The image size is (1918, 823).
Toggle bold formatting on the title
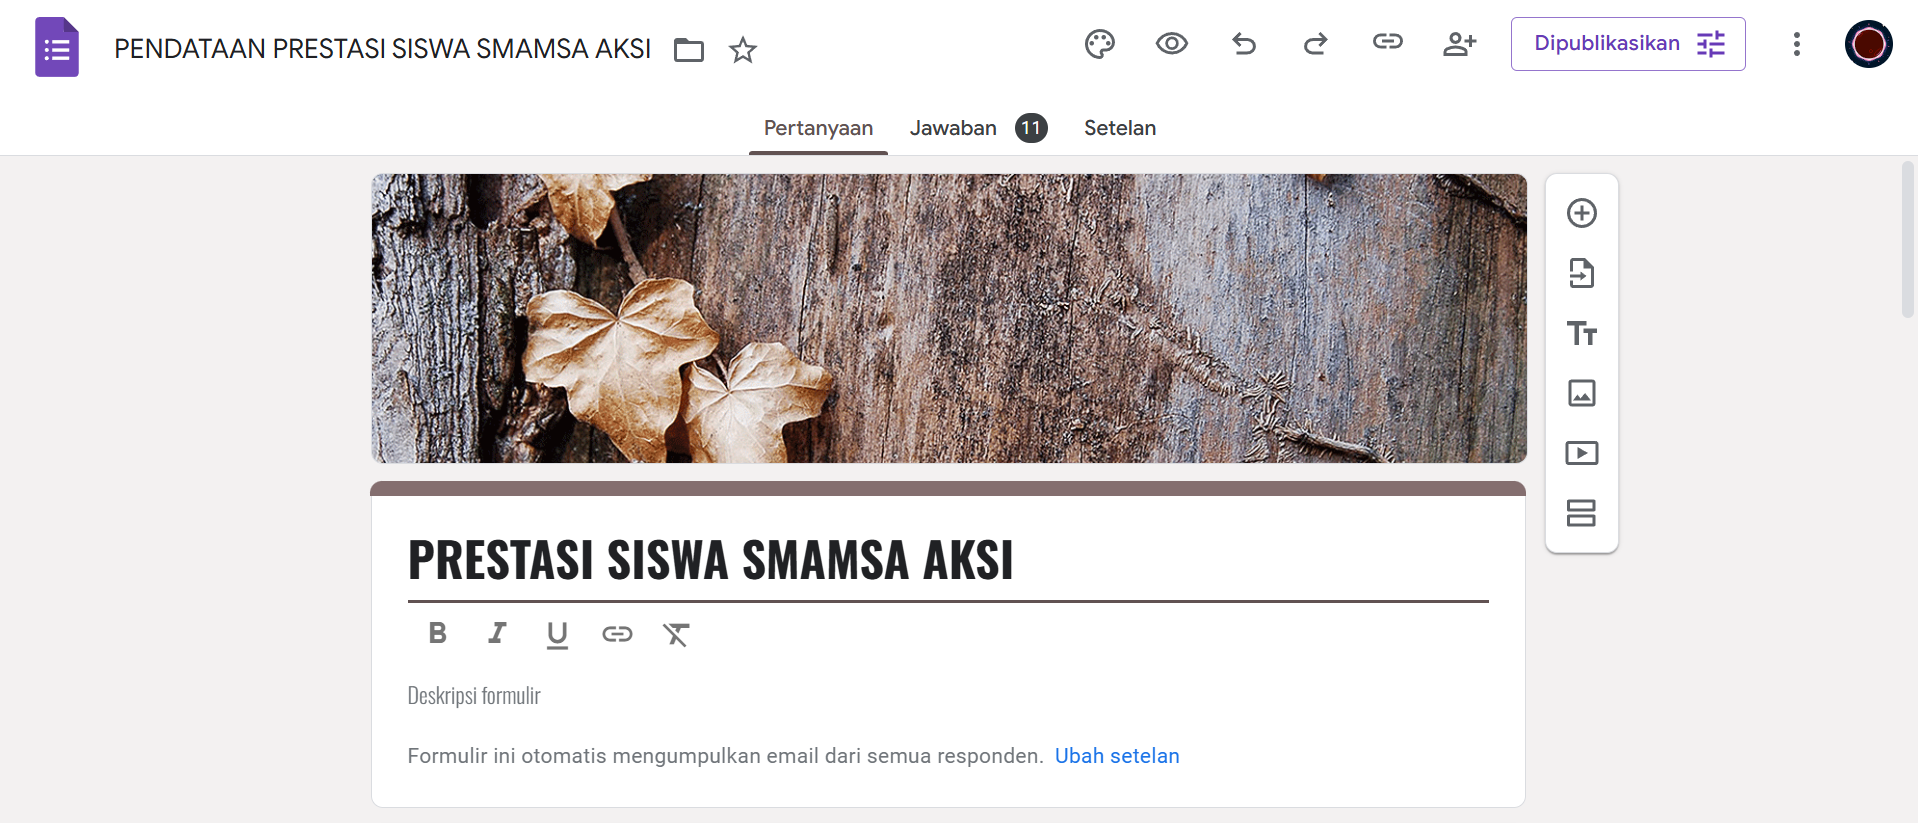pyautogui.click(x=437, y=633)
